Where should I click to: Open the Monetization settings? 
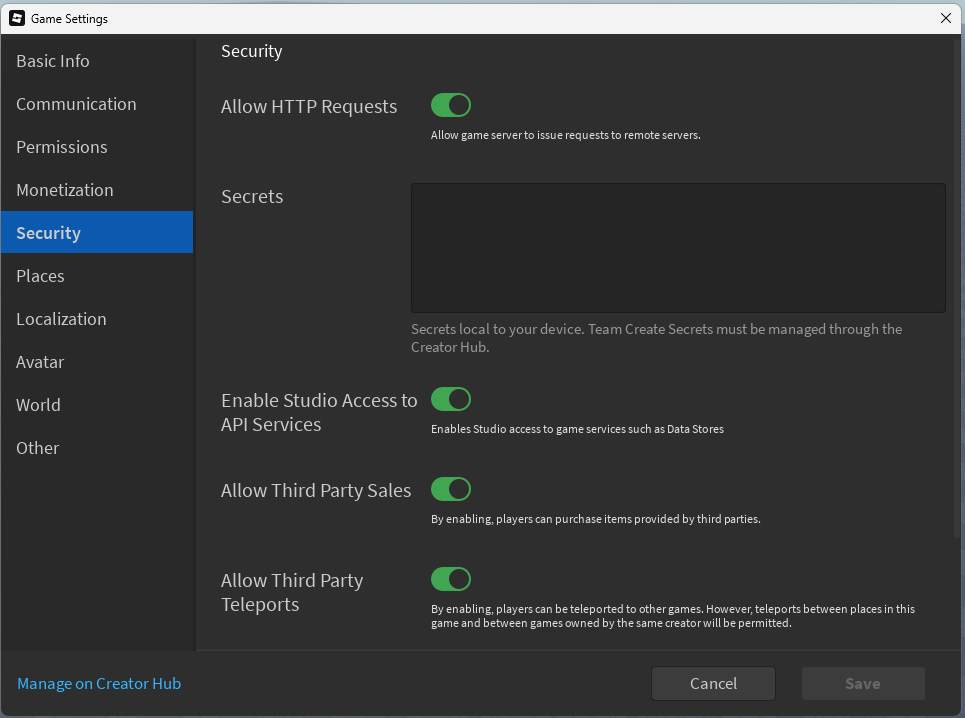pyautogui.click(x=64, y=190)
